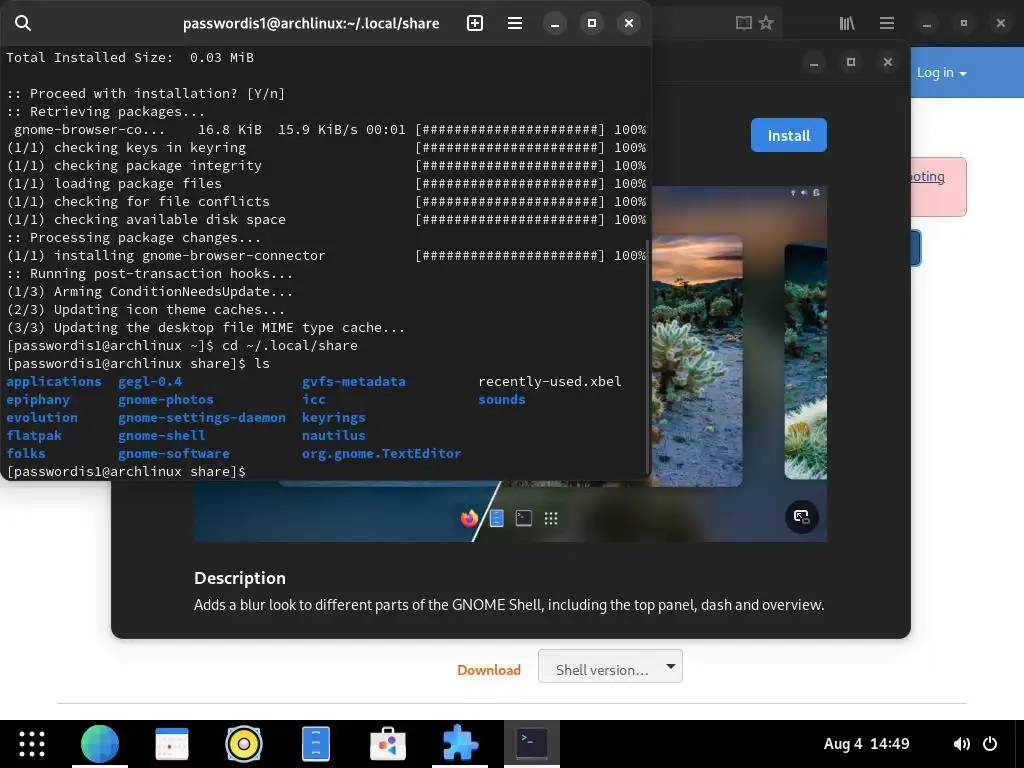
Task: Install the Blur my Shell extension
Action: (x=788, y=135)
